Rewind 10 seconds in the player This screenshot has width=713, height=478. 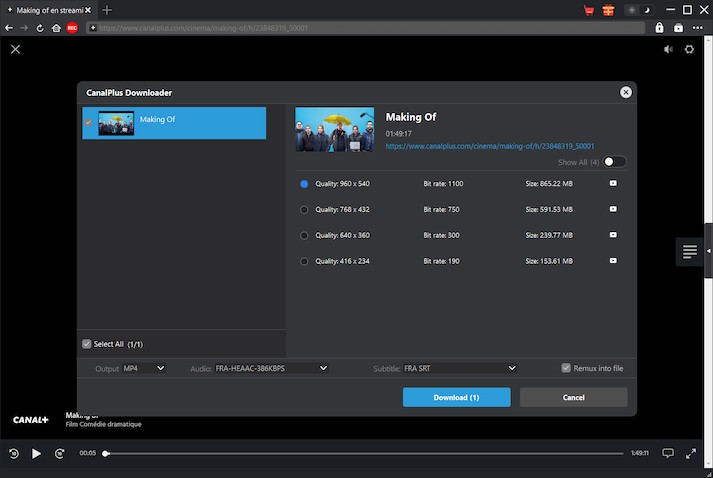14,453
